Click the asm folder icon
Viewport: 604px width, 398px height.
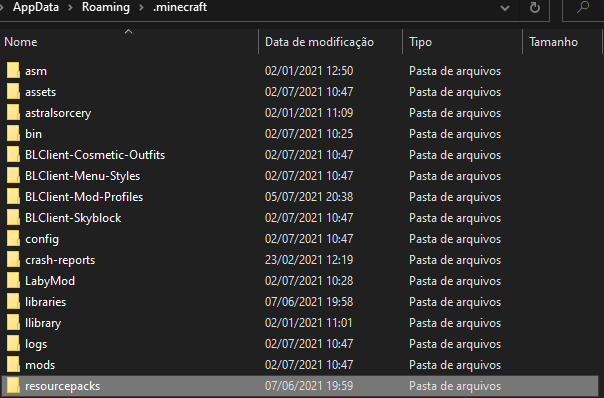pyautogui.click(x=13, y=71)
